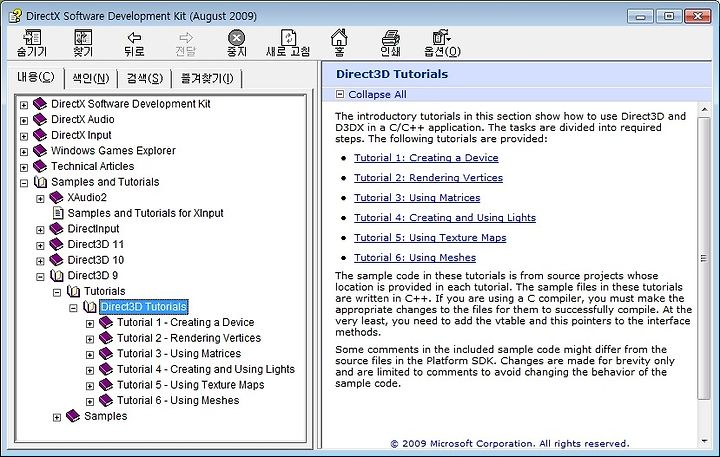This screenshot has height=457, width=720.
Task: Select the Technical Articles tree item
Action: point(92,166)
